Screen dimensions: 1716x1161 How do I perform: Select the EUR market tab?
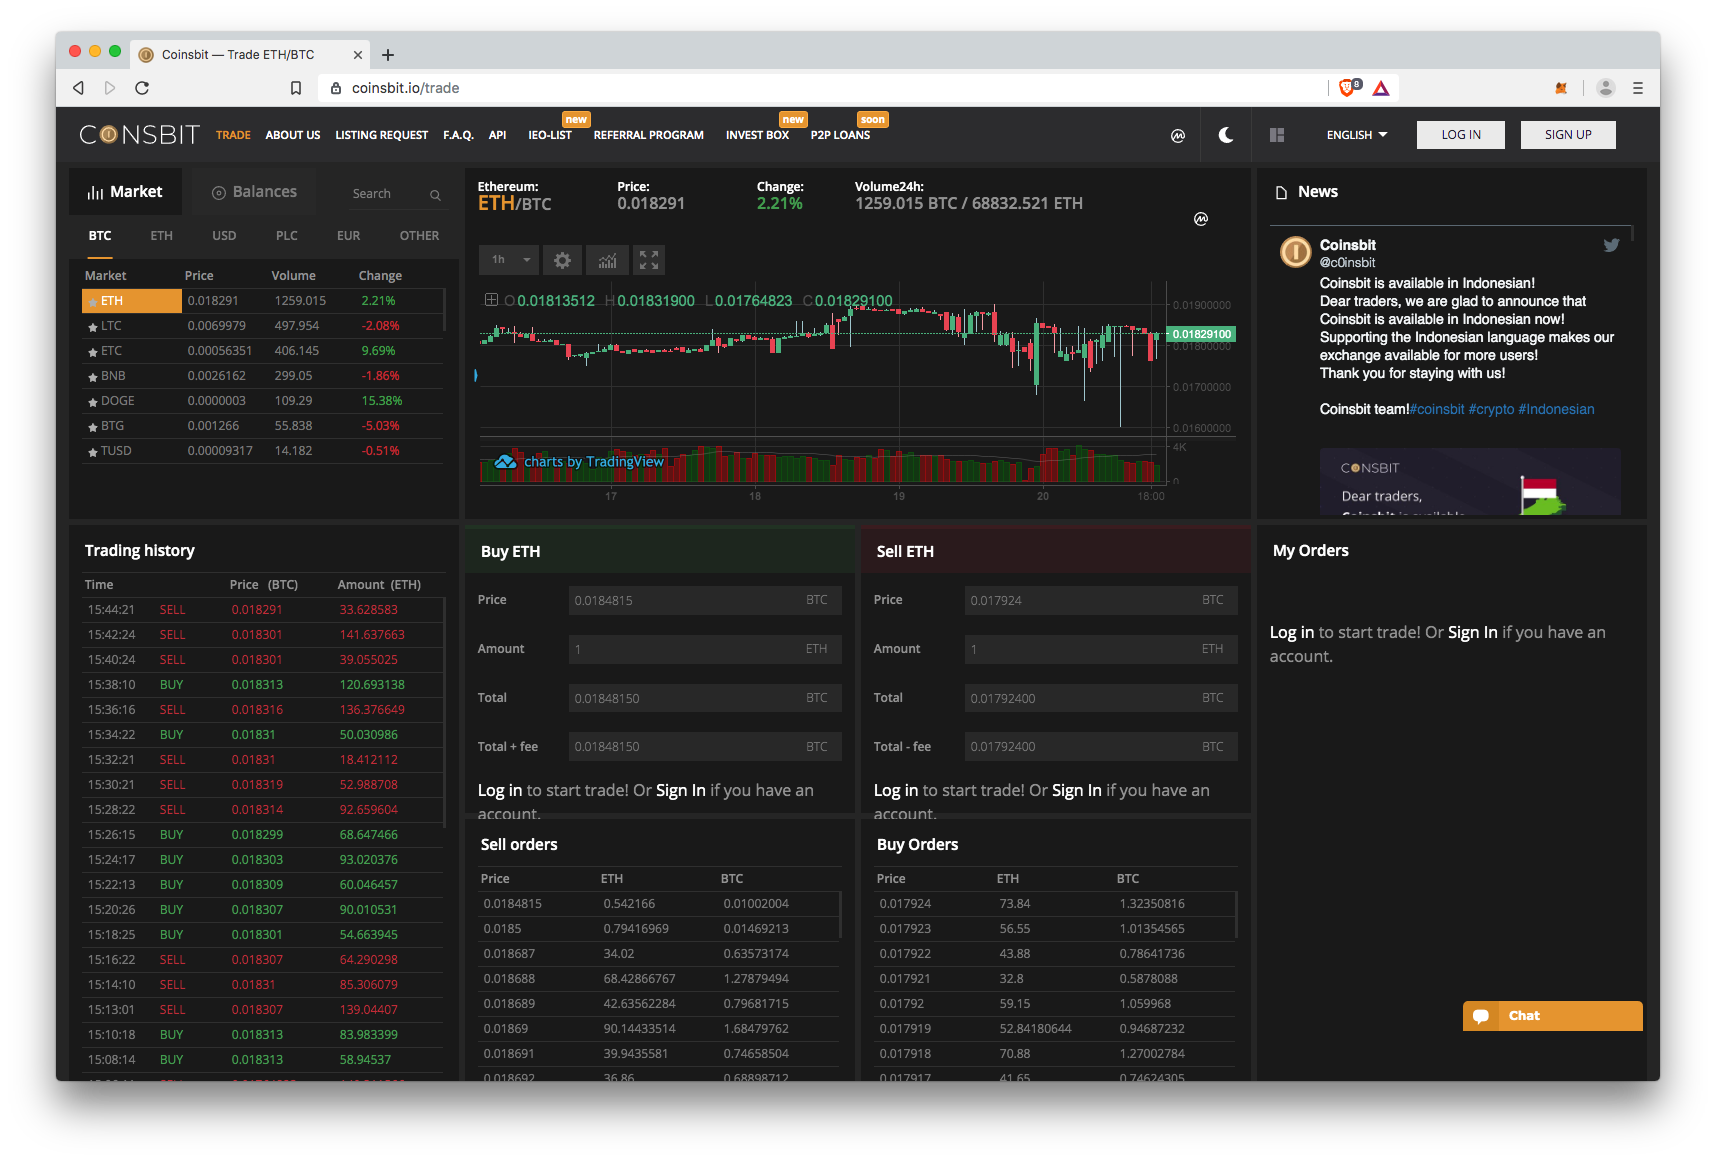(348, 236)
